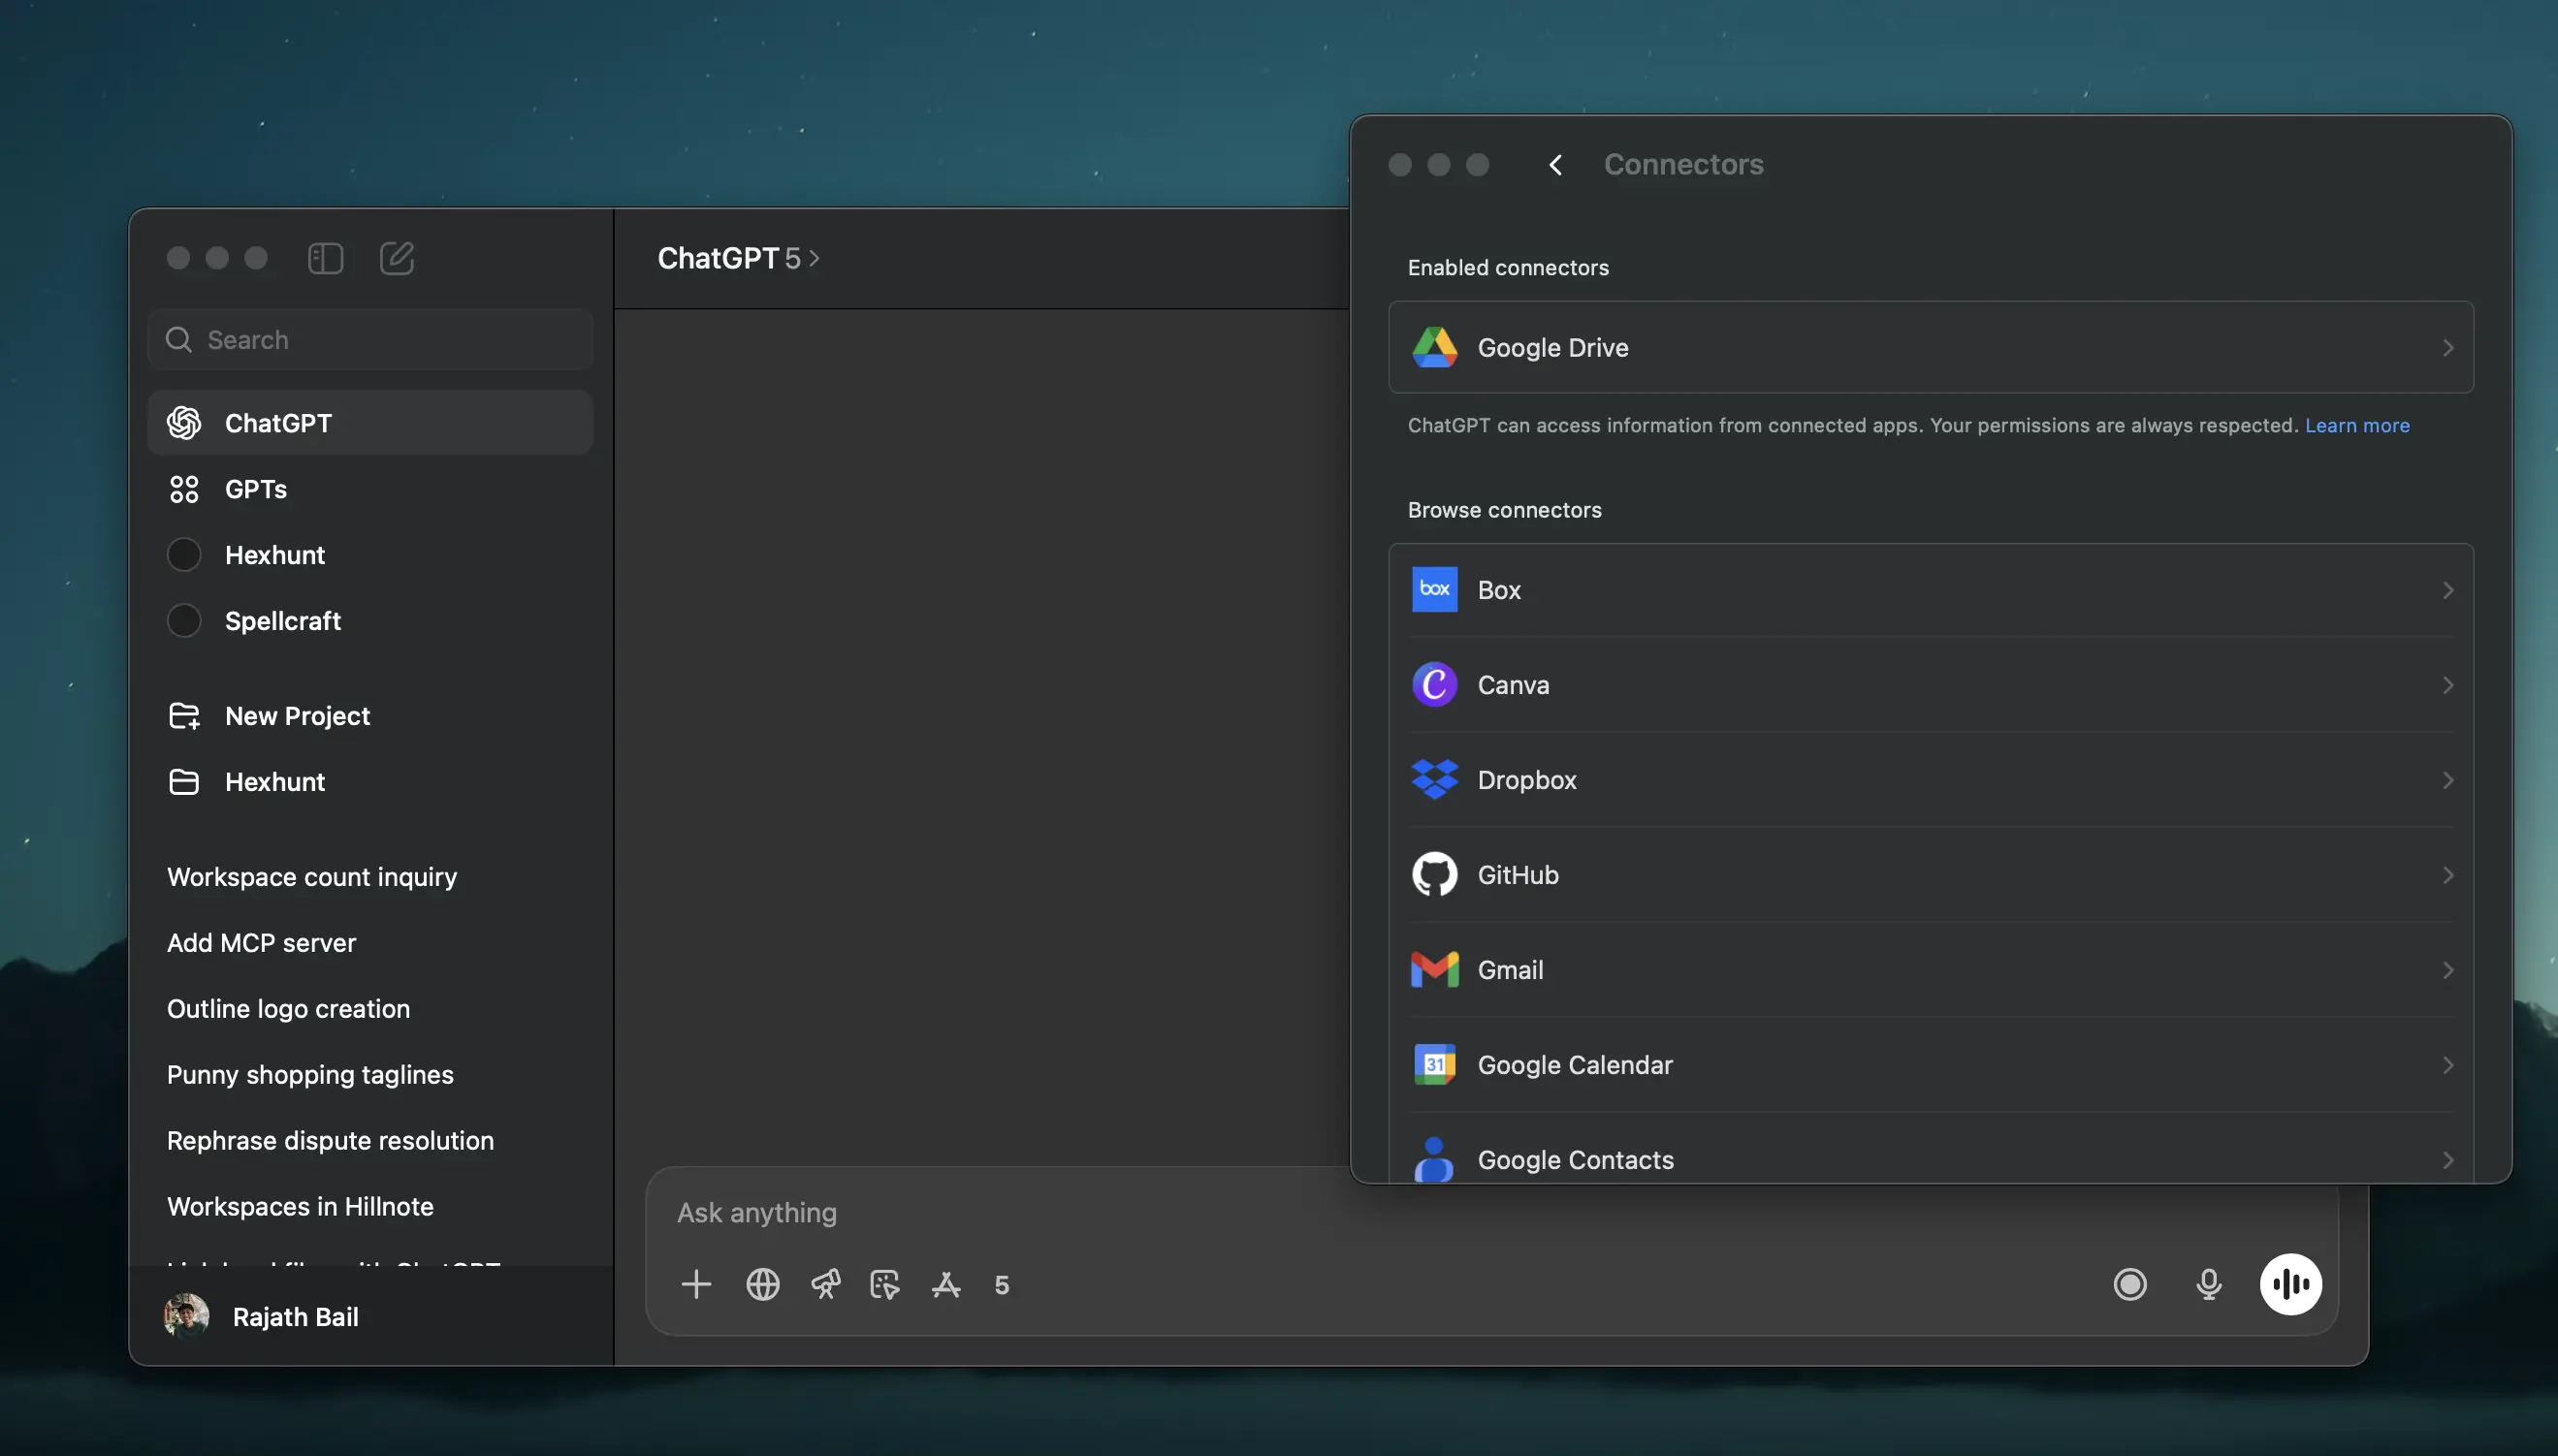Create a New Project
Viewport: 2558px width, 1456px height.
(x=297, y=716)
